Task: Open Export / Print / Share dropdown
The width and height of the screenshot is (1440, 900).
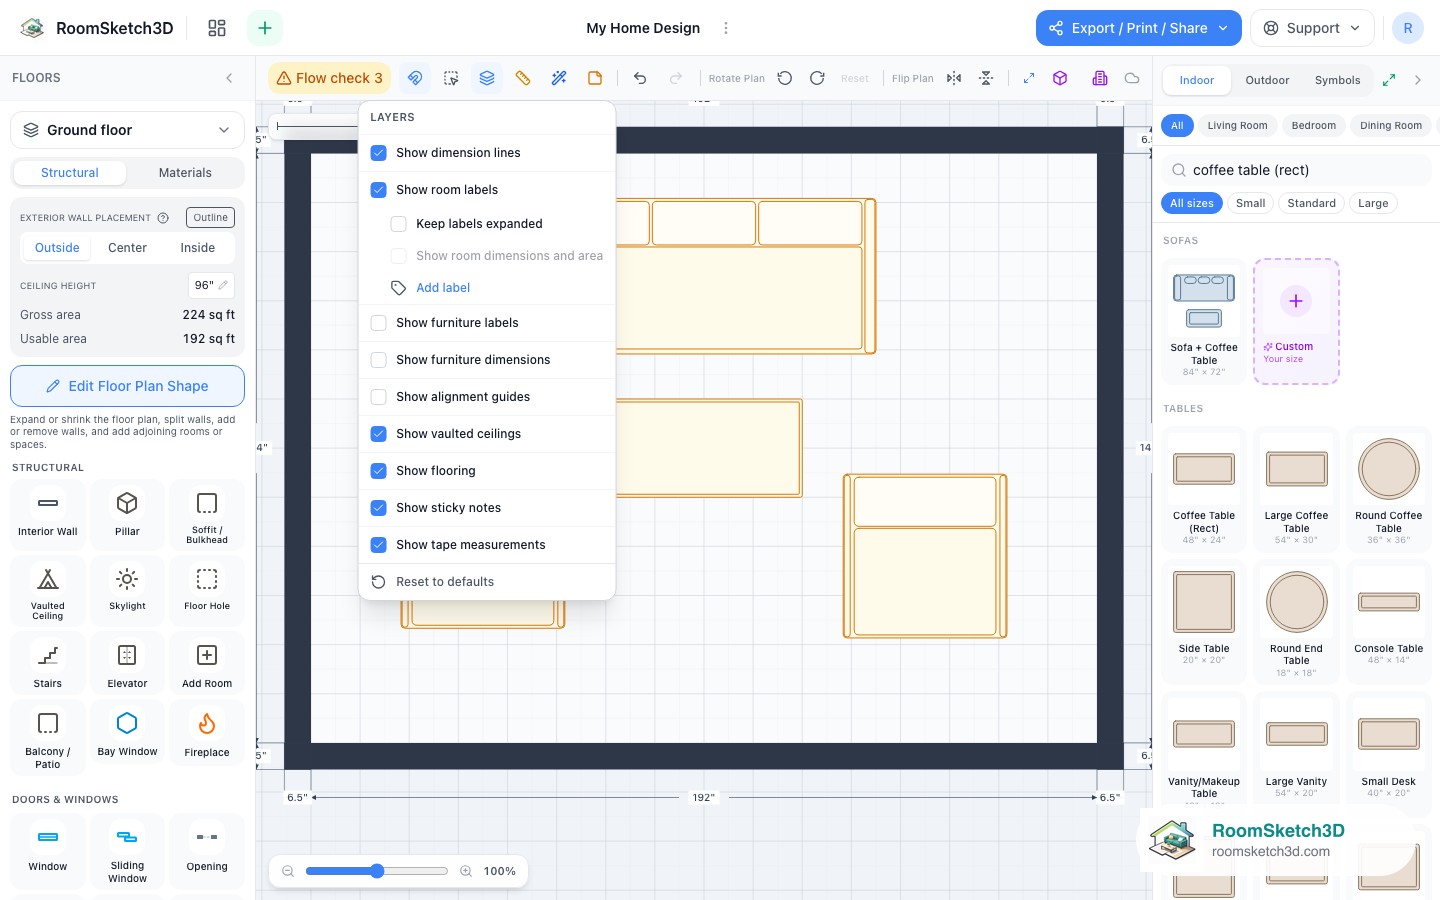Action: [1139, 28]
